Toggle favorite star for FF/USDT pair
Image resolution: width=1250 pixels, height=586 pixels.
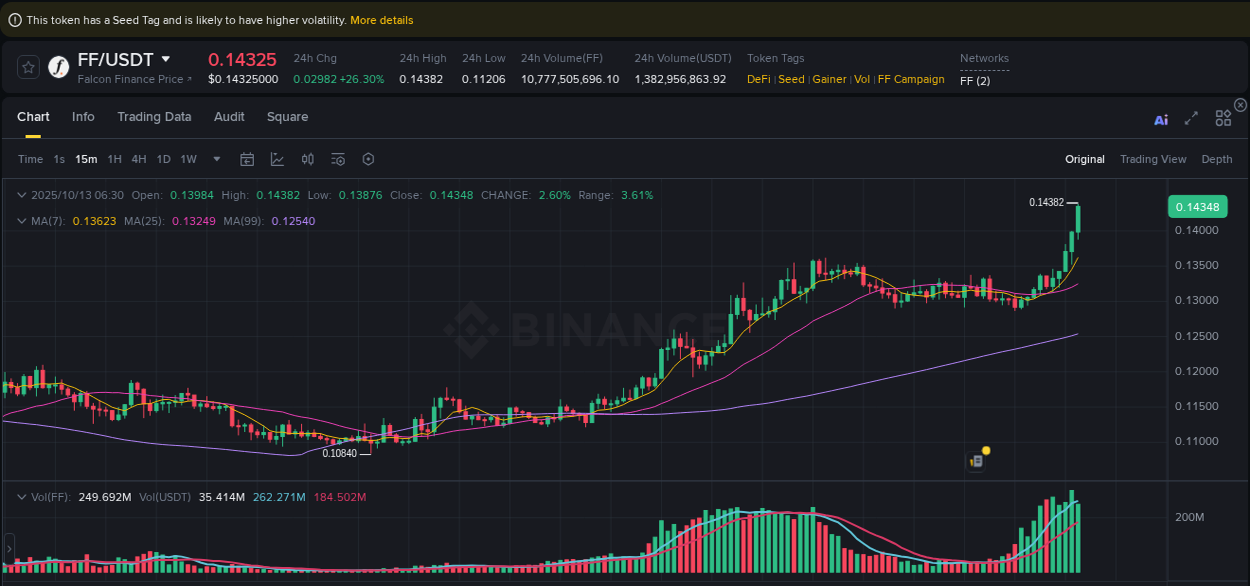pos(27,67)
